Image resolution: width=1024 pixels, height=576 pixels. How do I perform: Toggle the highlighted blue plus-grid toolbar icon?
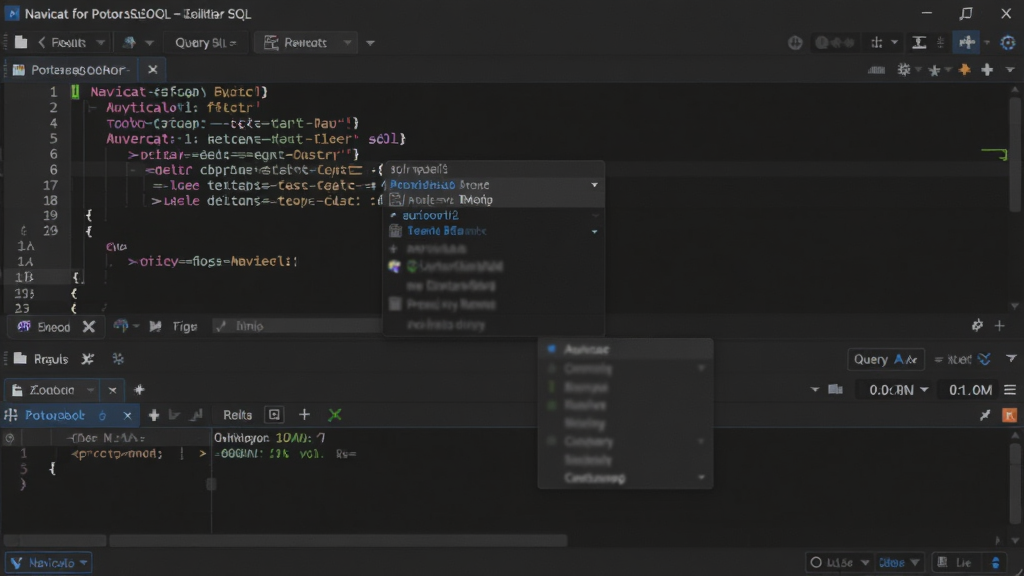point(967,42)
